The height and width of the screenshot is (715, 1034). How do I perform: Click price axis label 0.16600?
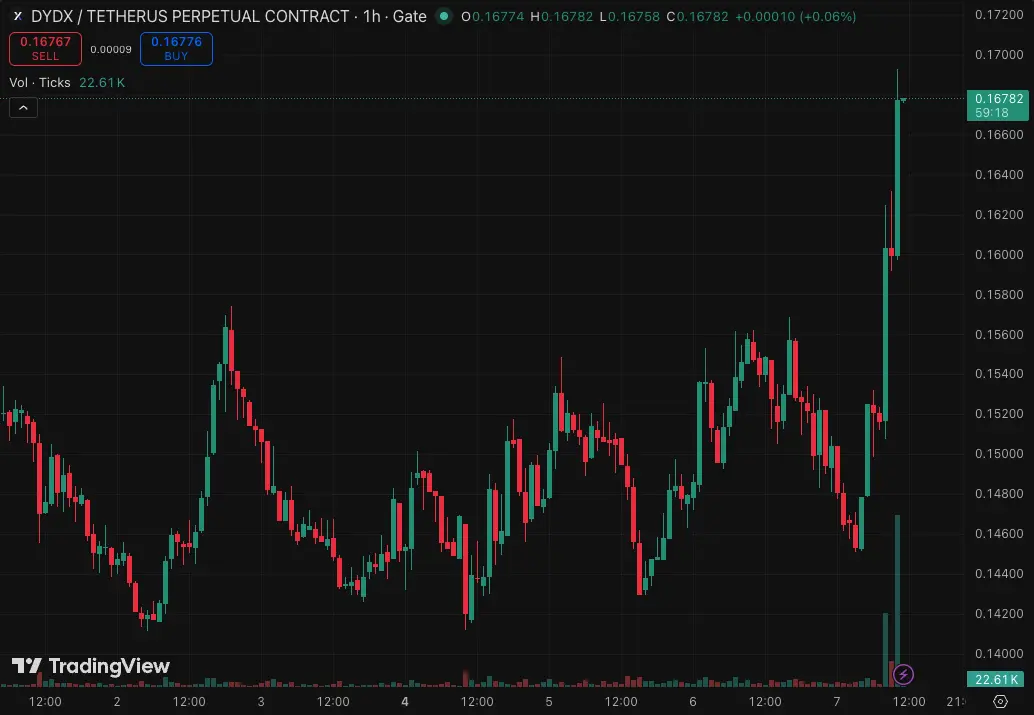pyautogui.click(x=999, y=135)
